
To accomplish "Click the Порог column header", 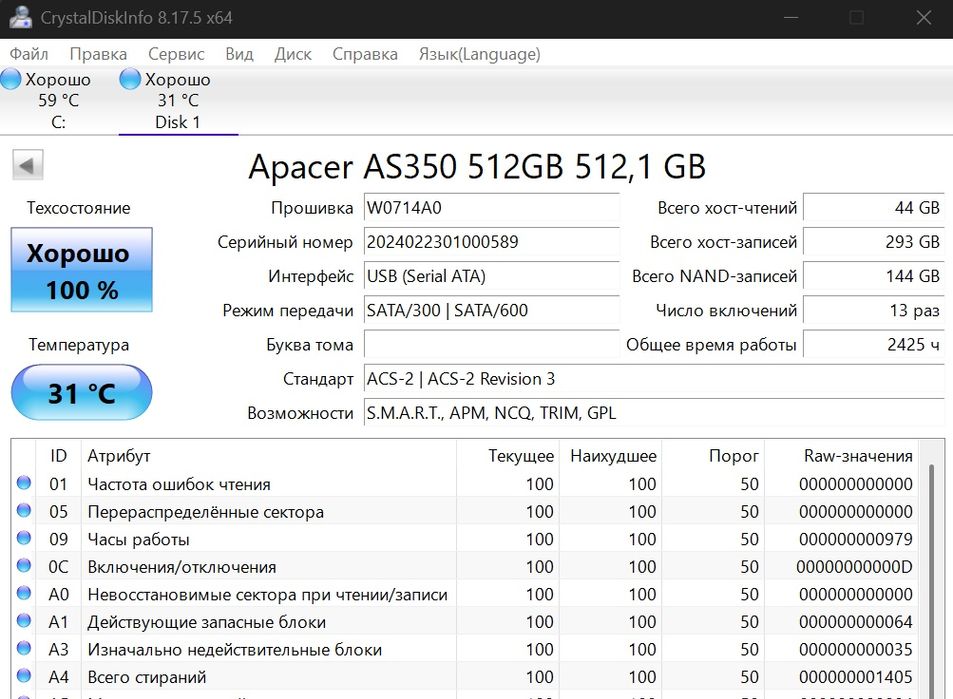I will pos(712,455).
